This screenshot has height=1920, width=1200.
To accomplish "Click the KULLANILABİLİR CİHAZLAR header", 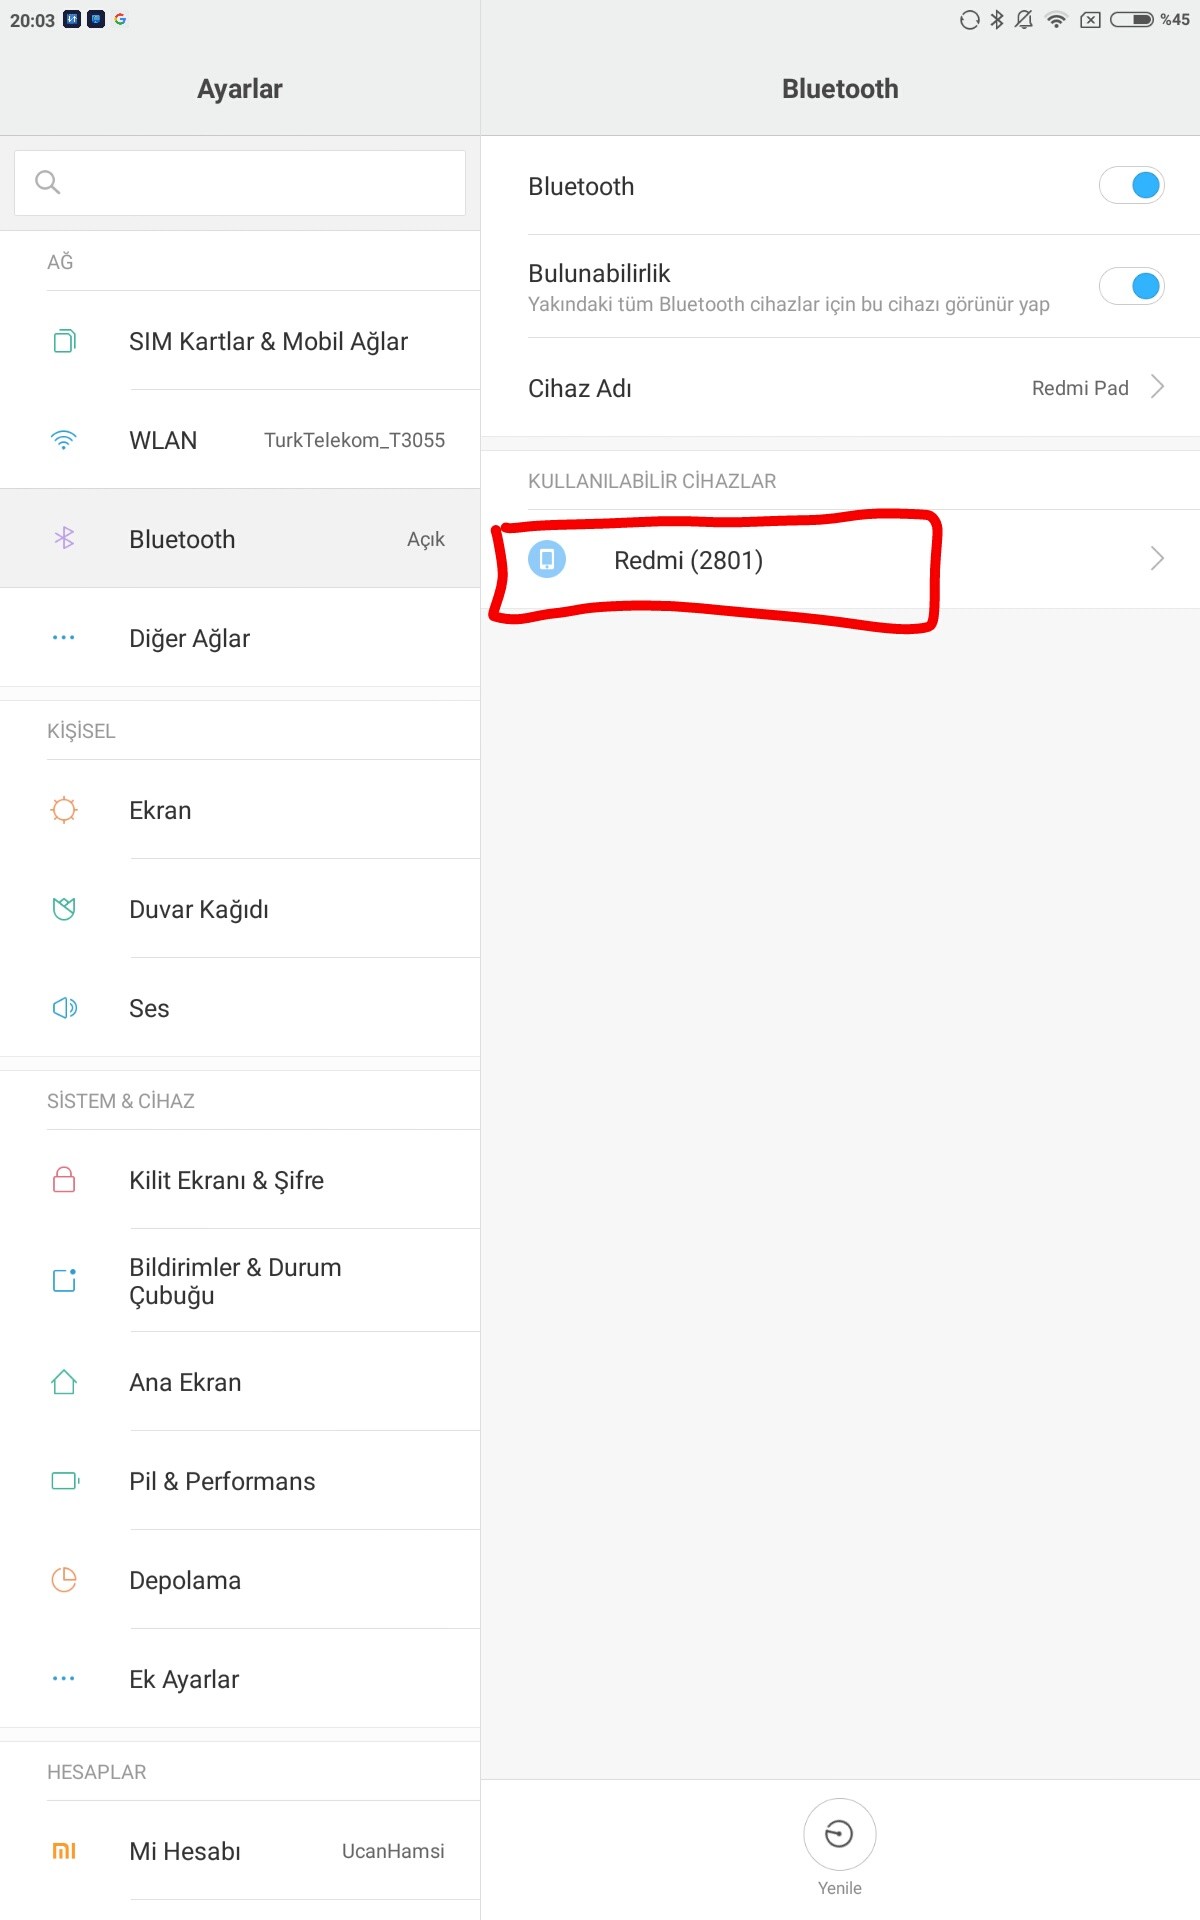I will 652,481.
